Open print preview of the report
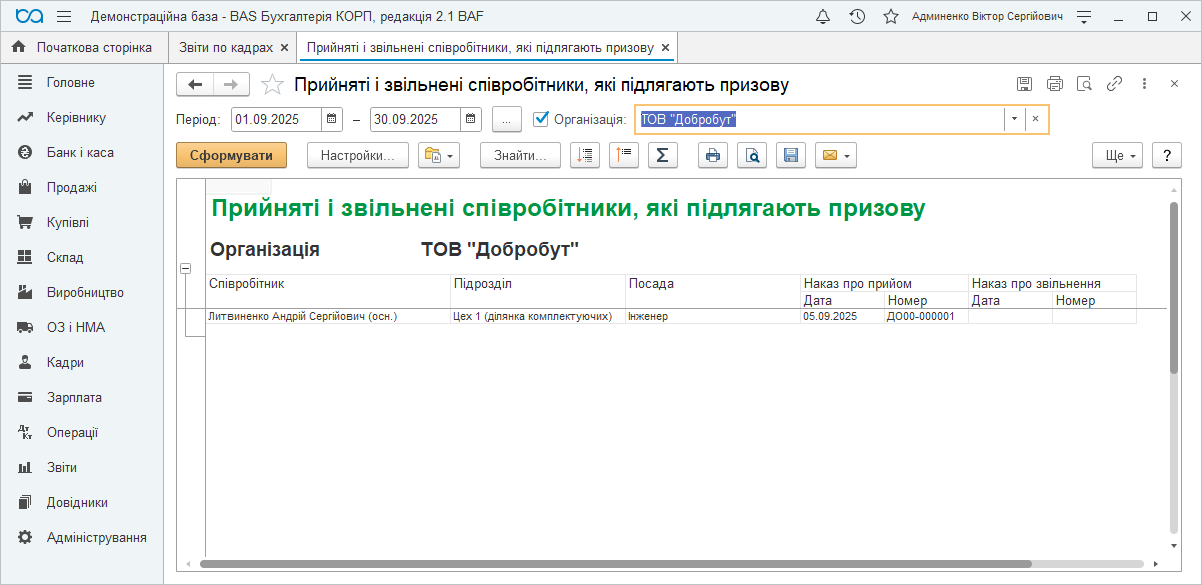The image size is (1202, 585). (x=752, y=155)
